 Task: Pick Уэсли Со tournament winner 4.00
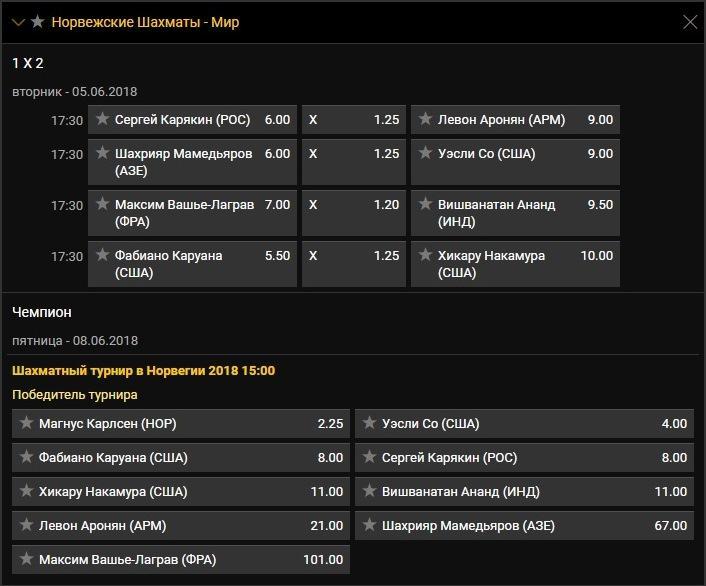(x=524, y=424)
